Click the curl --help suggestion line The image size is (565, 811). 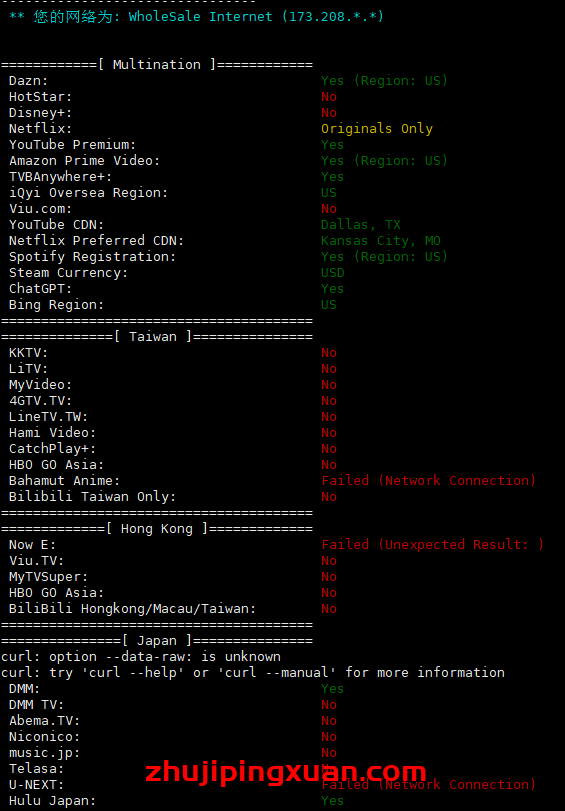[x=253, y=673]
